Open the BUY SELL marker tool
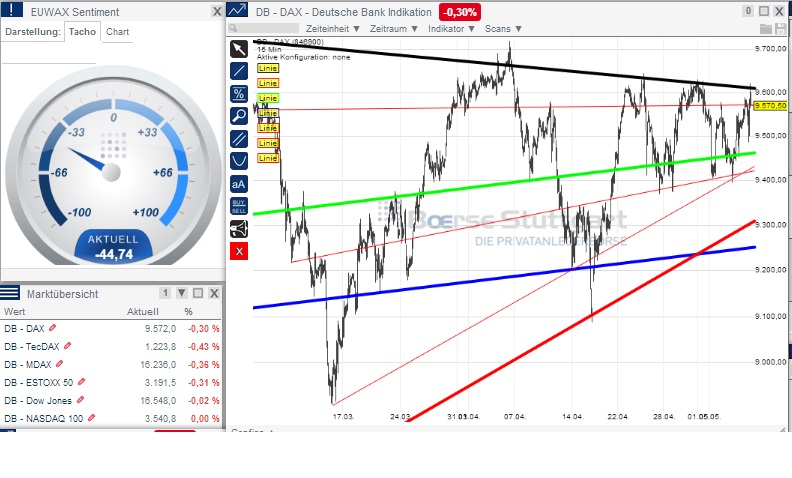 point(239,207)
